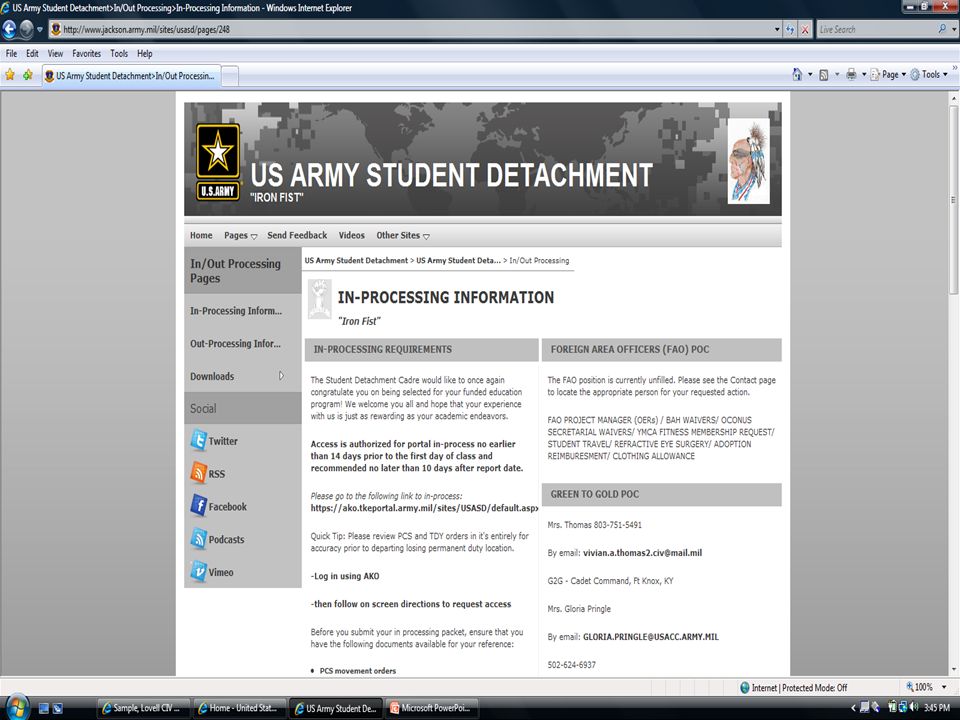Viewport: 960px width, 720px height.
Task: Switch to Sample, Lovell CIV taskbar window
Action: pyautogui.click(x=143, y=708)
